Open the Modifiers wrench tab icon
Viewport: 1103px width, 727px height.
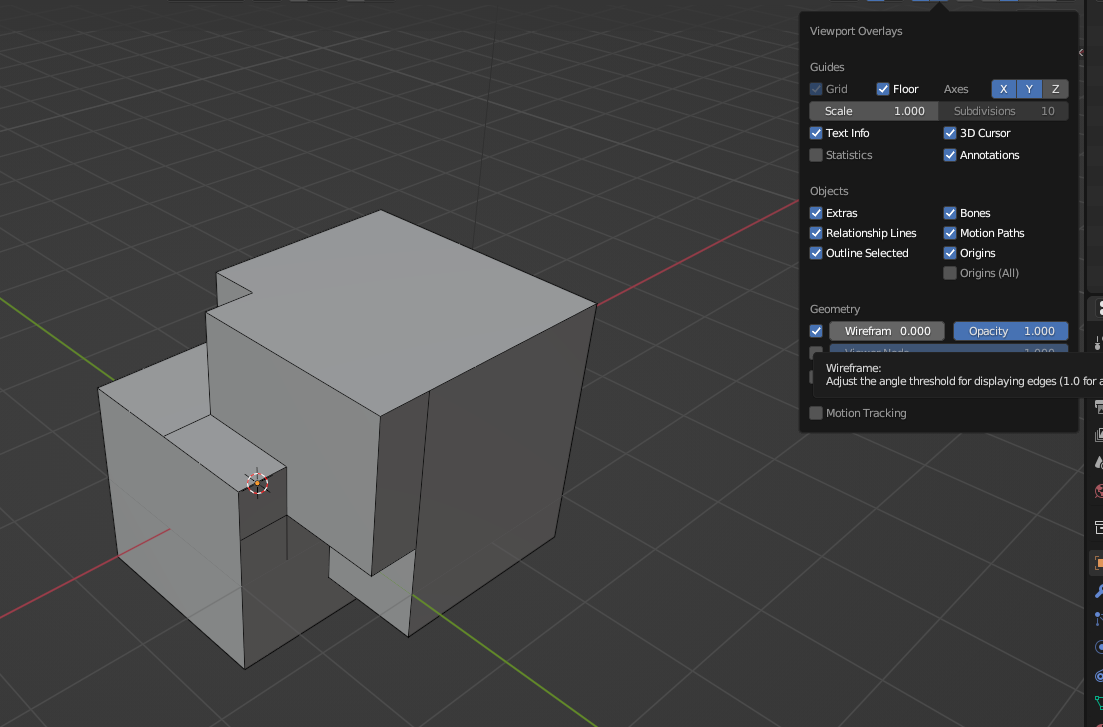tap(1097, 591)
